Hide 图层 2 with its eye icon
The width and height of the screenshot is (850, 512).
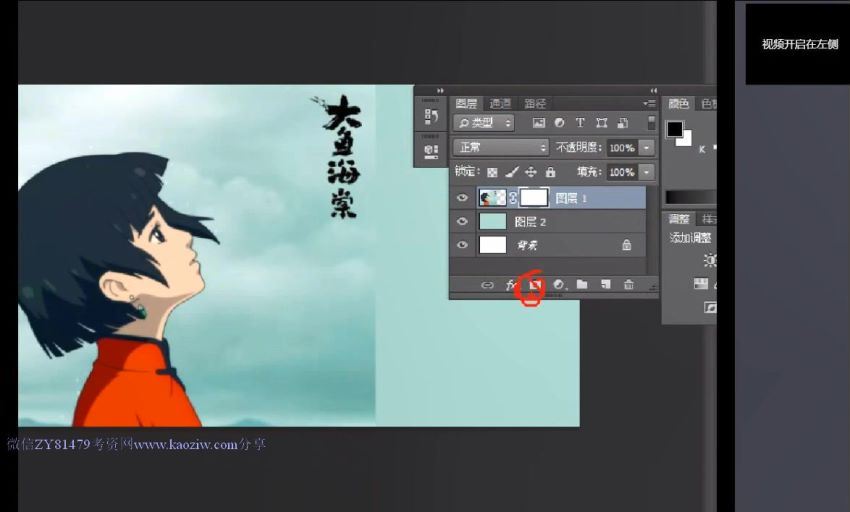[x=462, y=221]
